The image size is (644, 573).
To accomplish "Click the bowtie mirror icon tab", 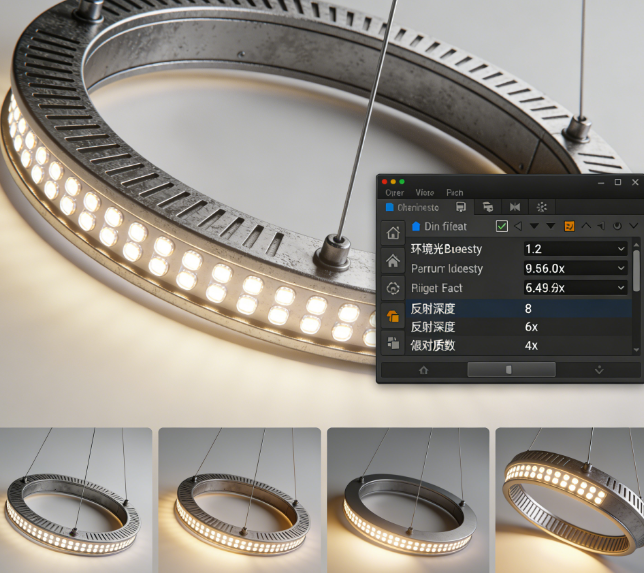I will (514, 207).
